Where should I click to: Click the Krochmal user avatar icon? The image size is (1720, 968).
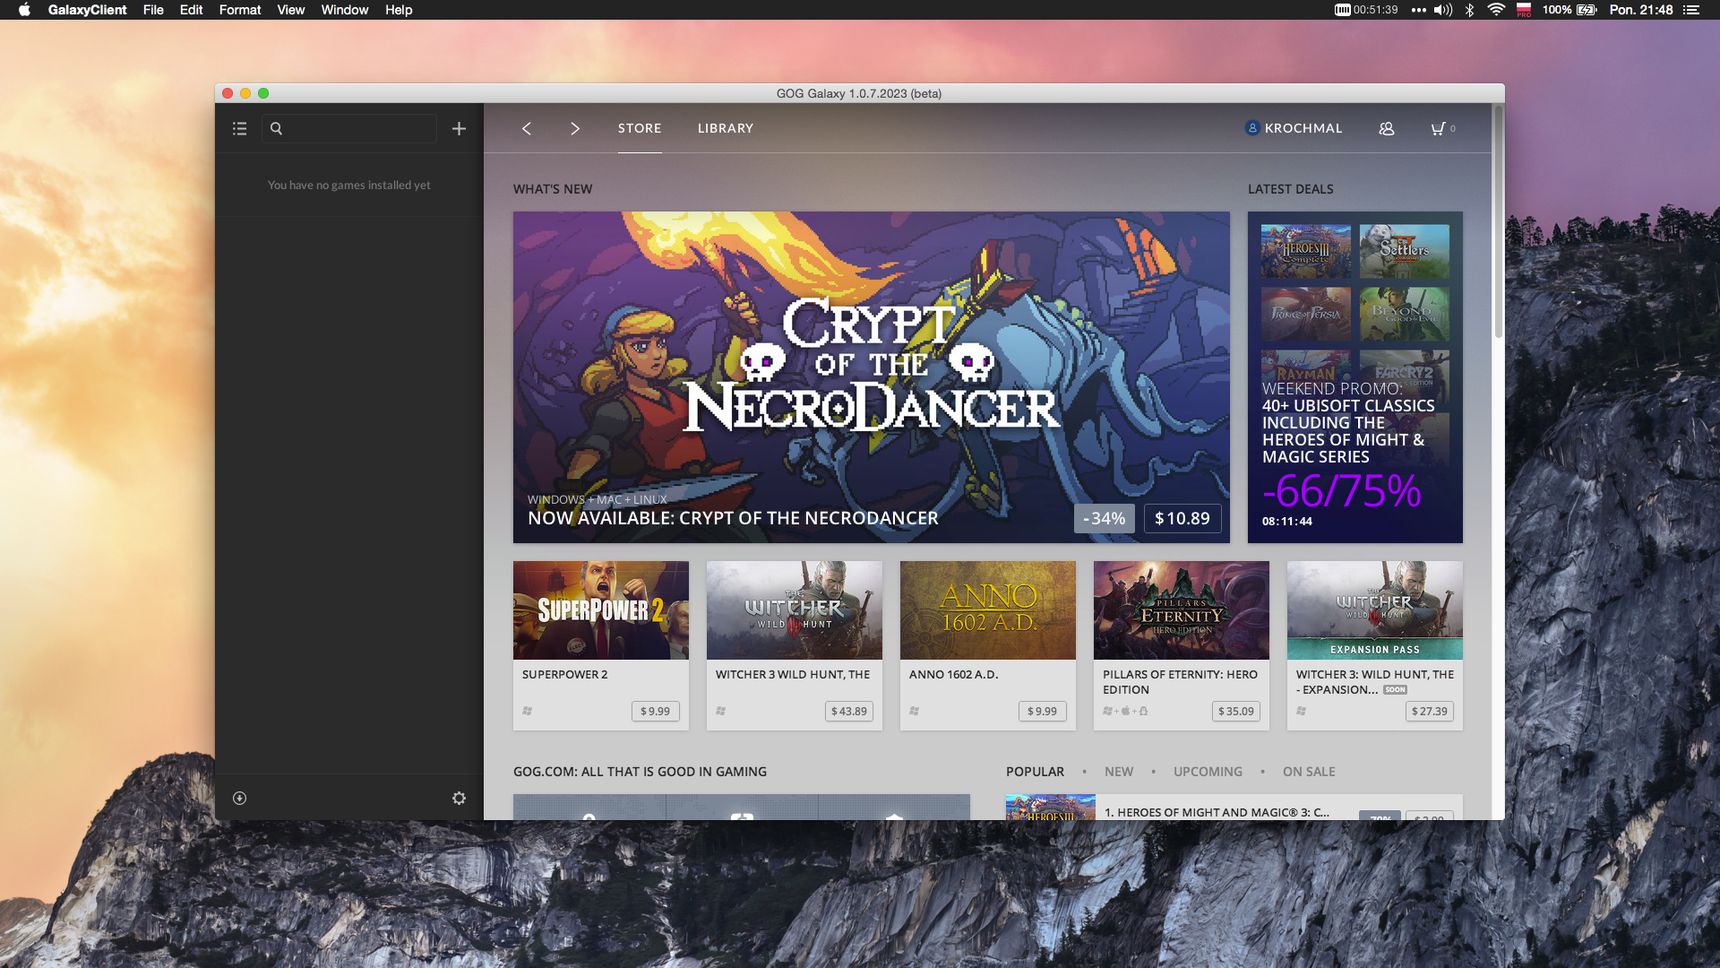1252,128
